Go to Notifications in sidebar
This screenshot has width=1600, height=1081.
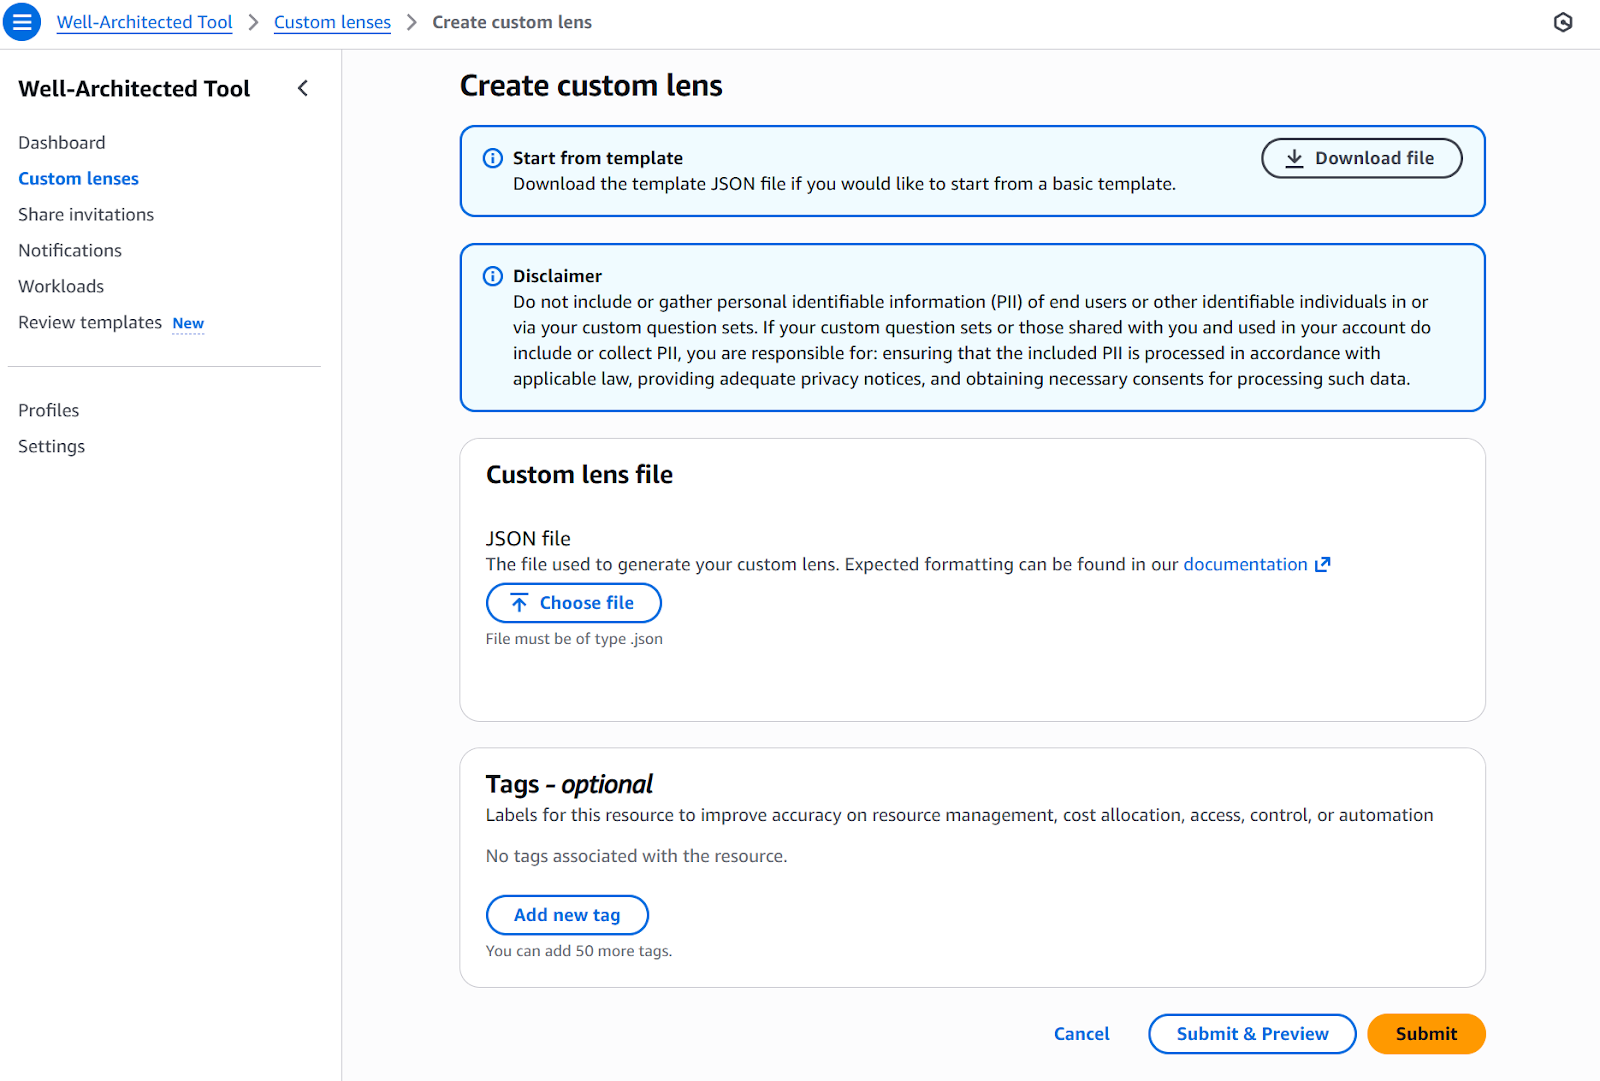click(x=70, y=251)
